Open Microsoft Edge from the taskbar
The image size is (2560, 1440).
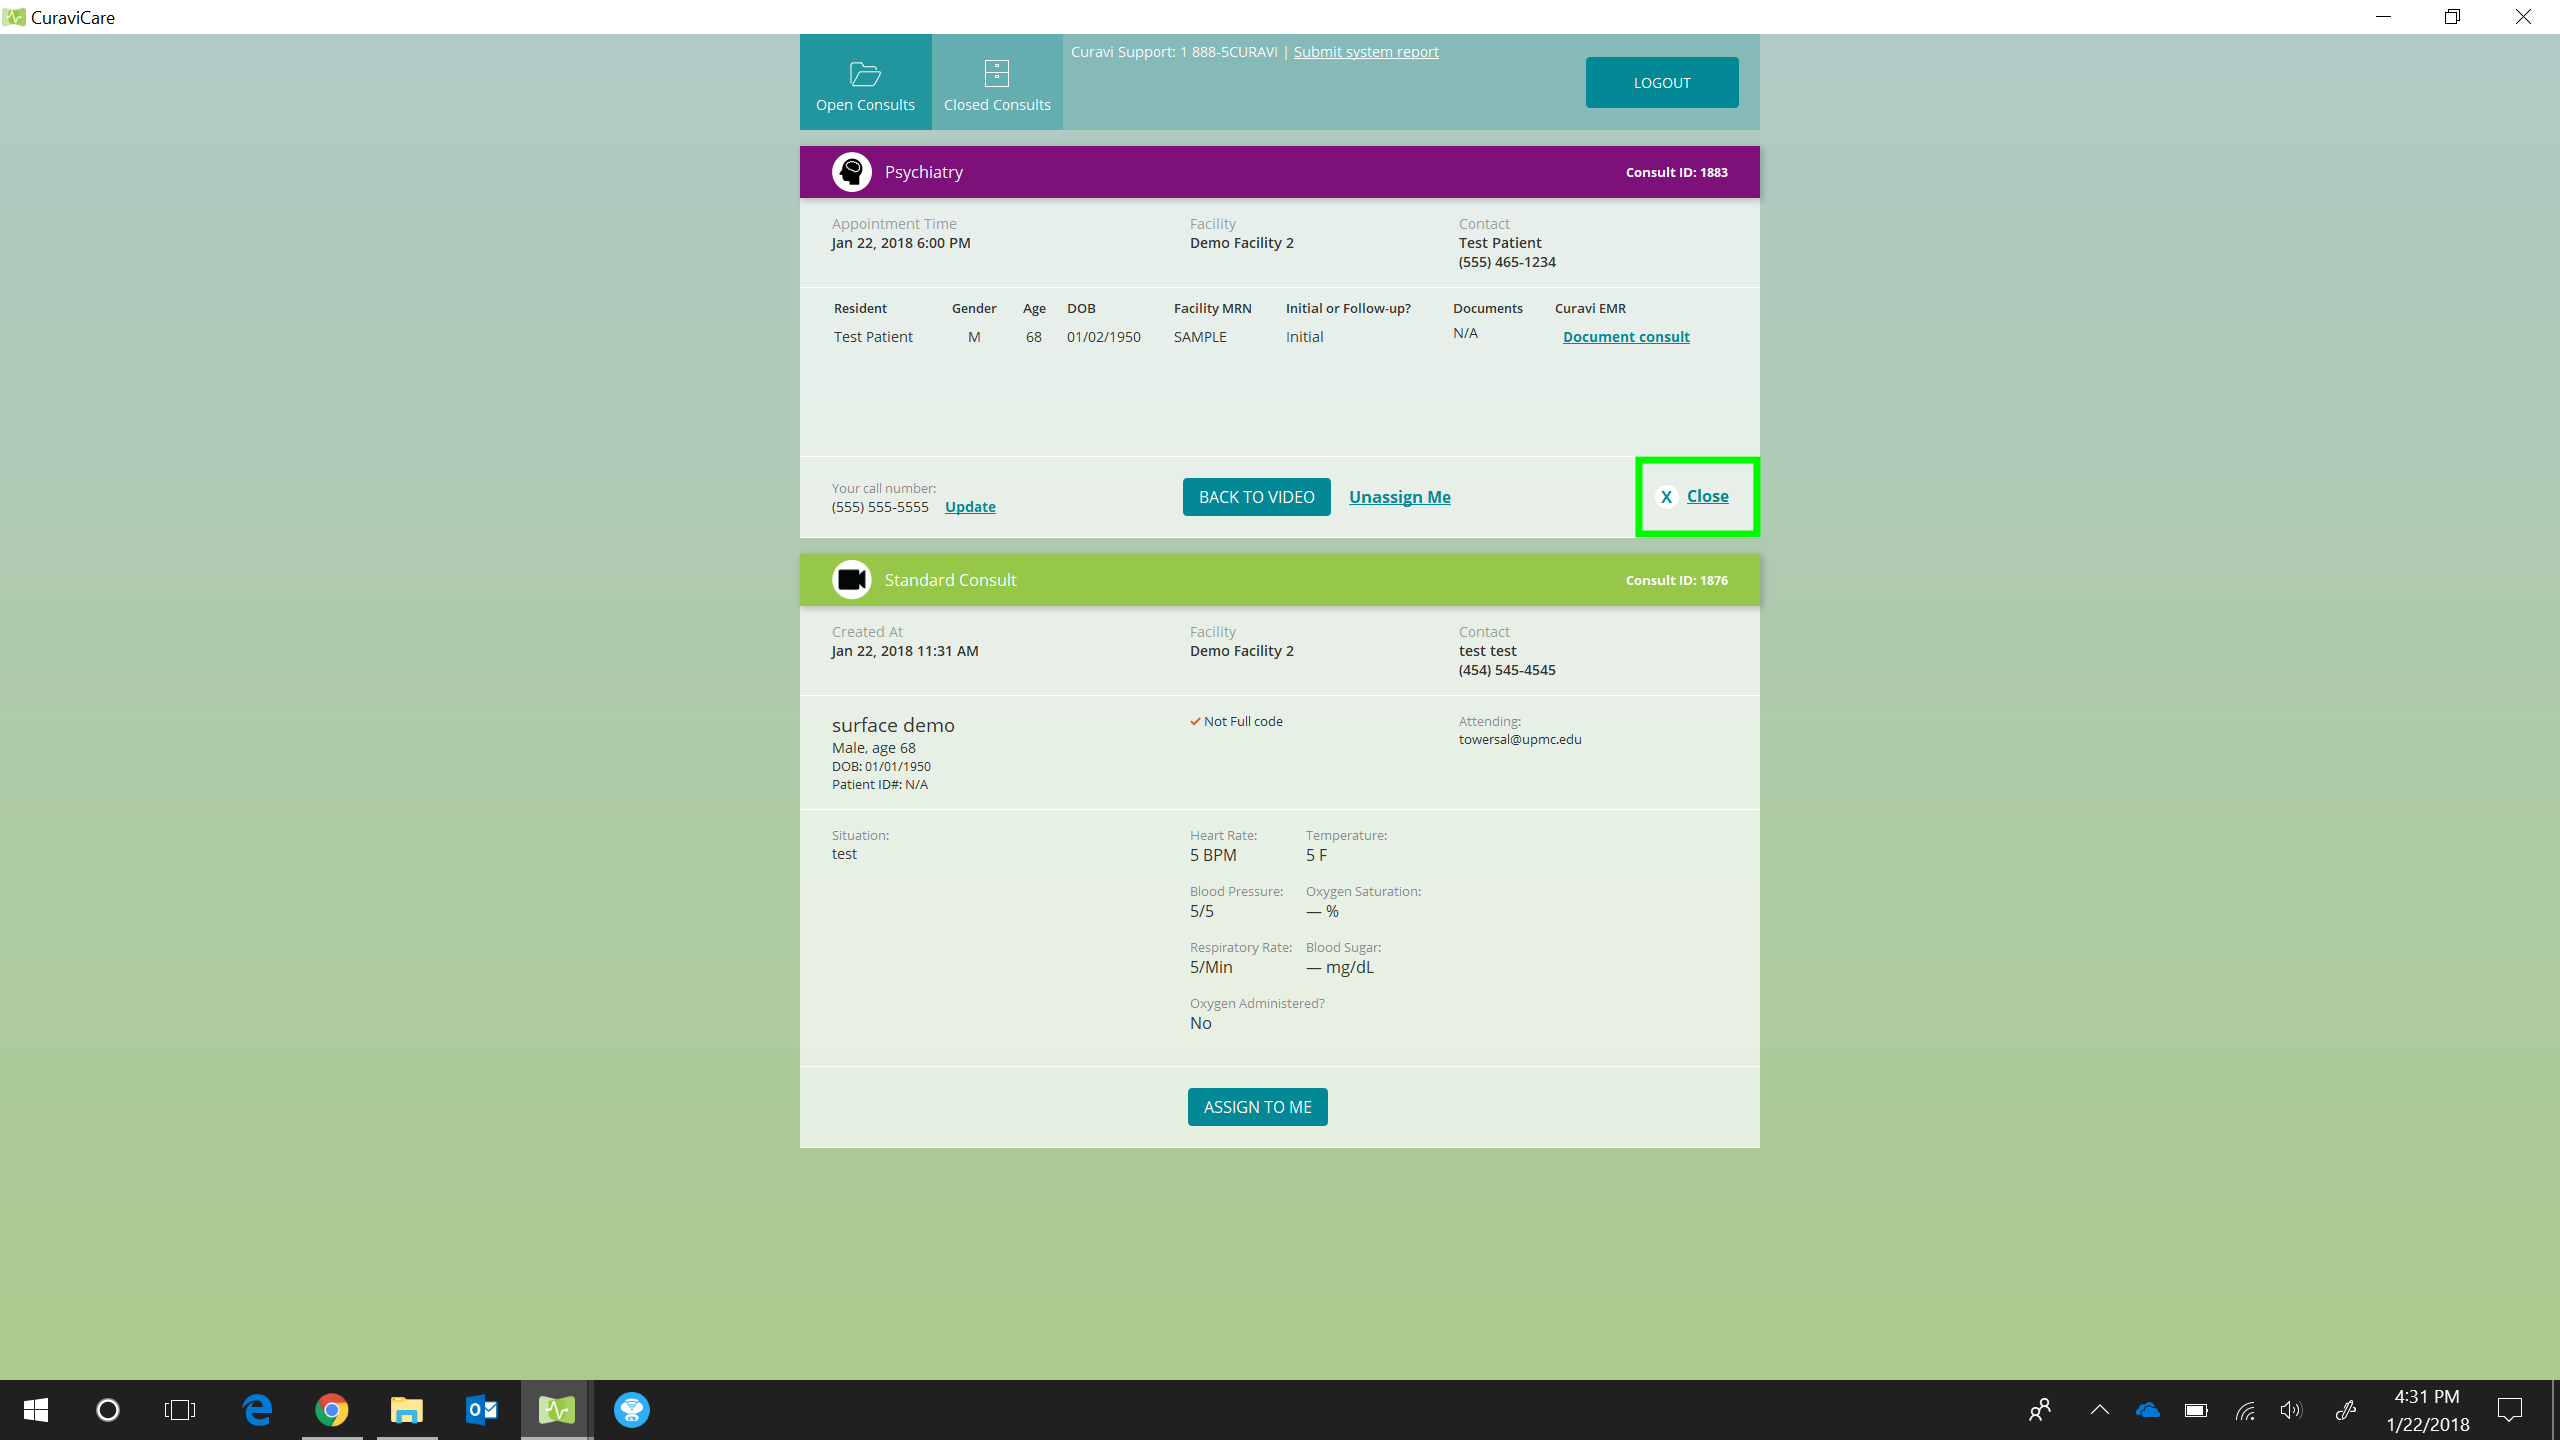pos(257,1410)
